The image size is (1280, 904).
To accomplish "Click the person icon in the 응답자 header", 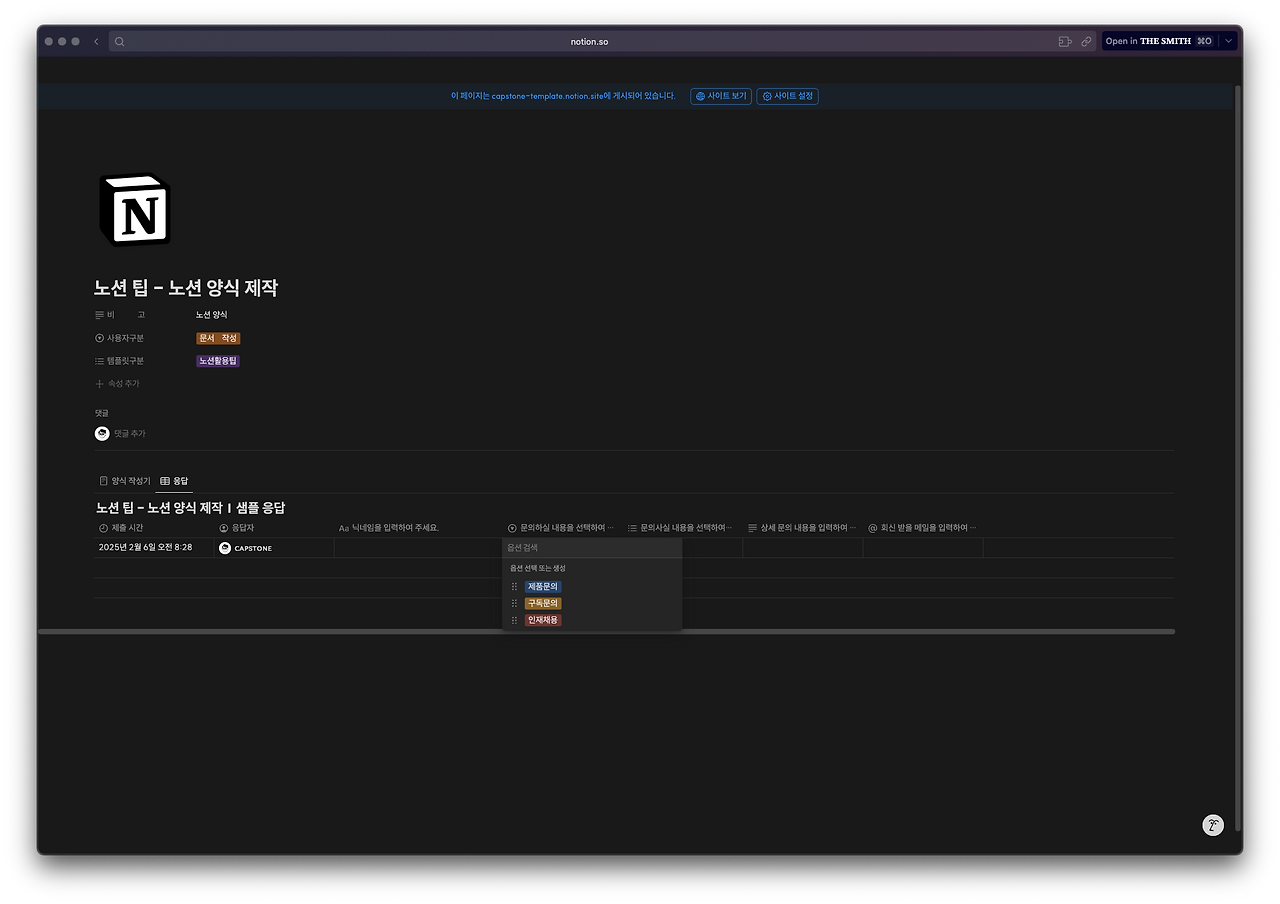I will [x=224, y=528].
